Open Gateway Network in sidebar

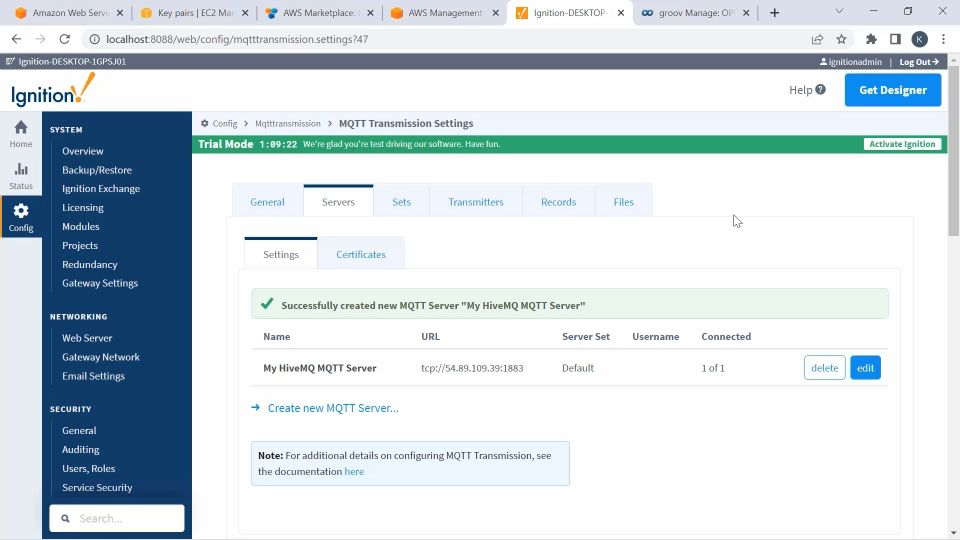[100, 357]
